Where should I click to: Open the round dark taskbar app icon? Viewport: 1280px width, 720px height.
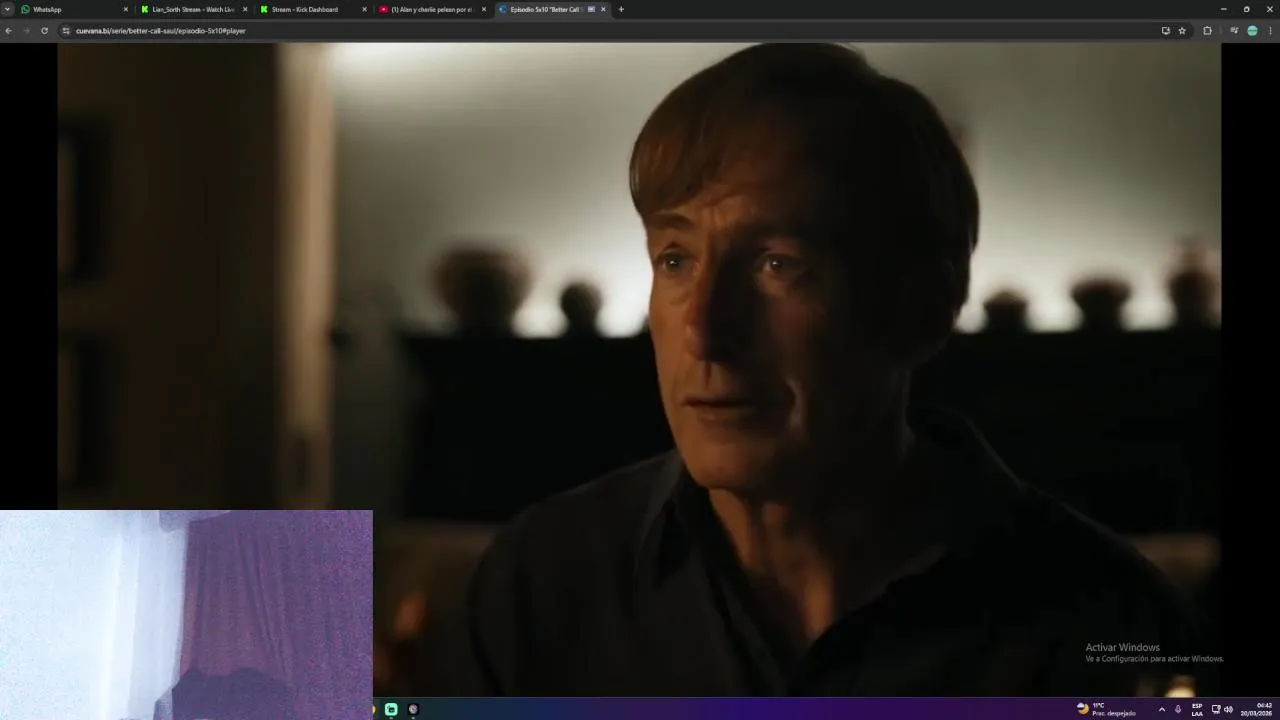(413, 709)
